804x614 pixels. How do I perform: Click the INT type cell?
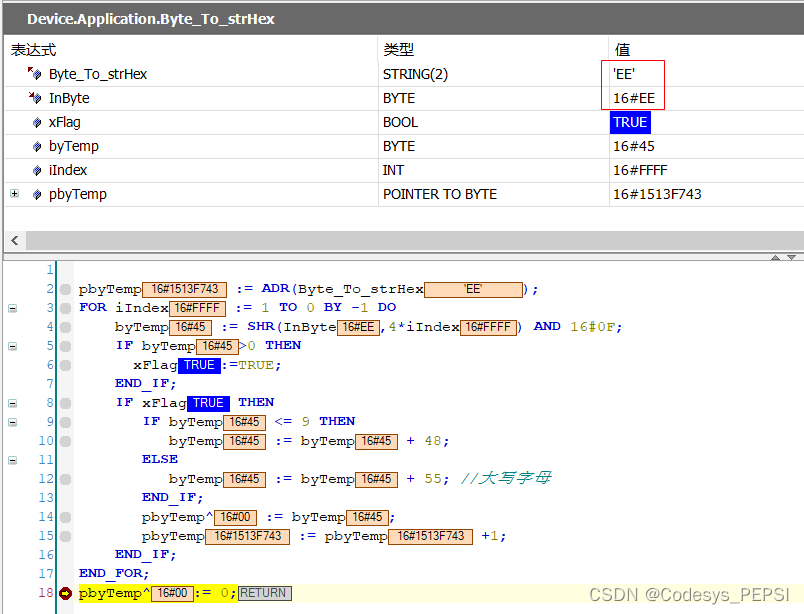(393, 170)
